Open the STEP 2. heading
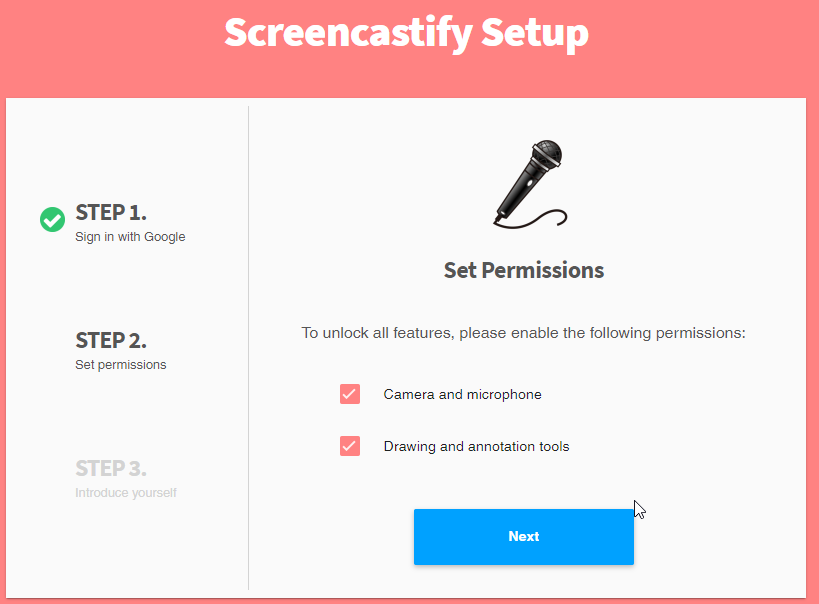 click(111, 340)
